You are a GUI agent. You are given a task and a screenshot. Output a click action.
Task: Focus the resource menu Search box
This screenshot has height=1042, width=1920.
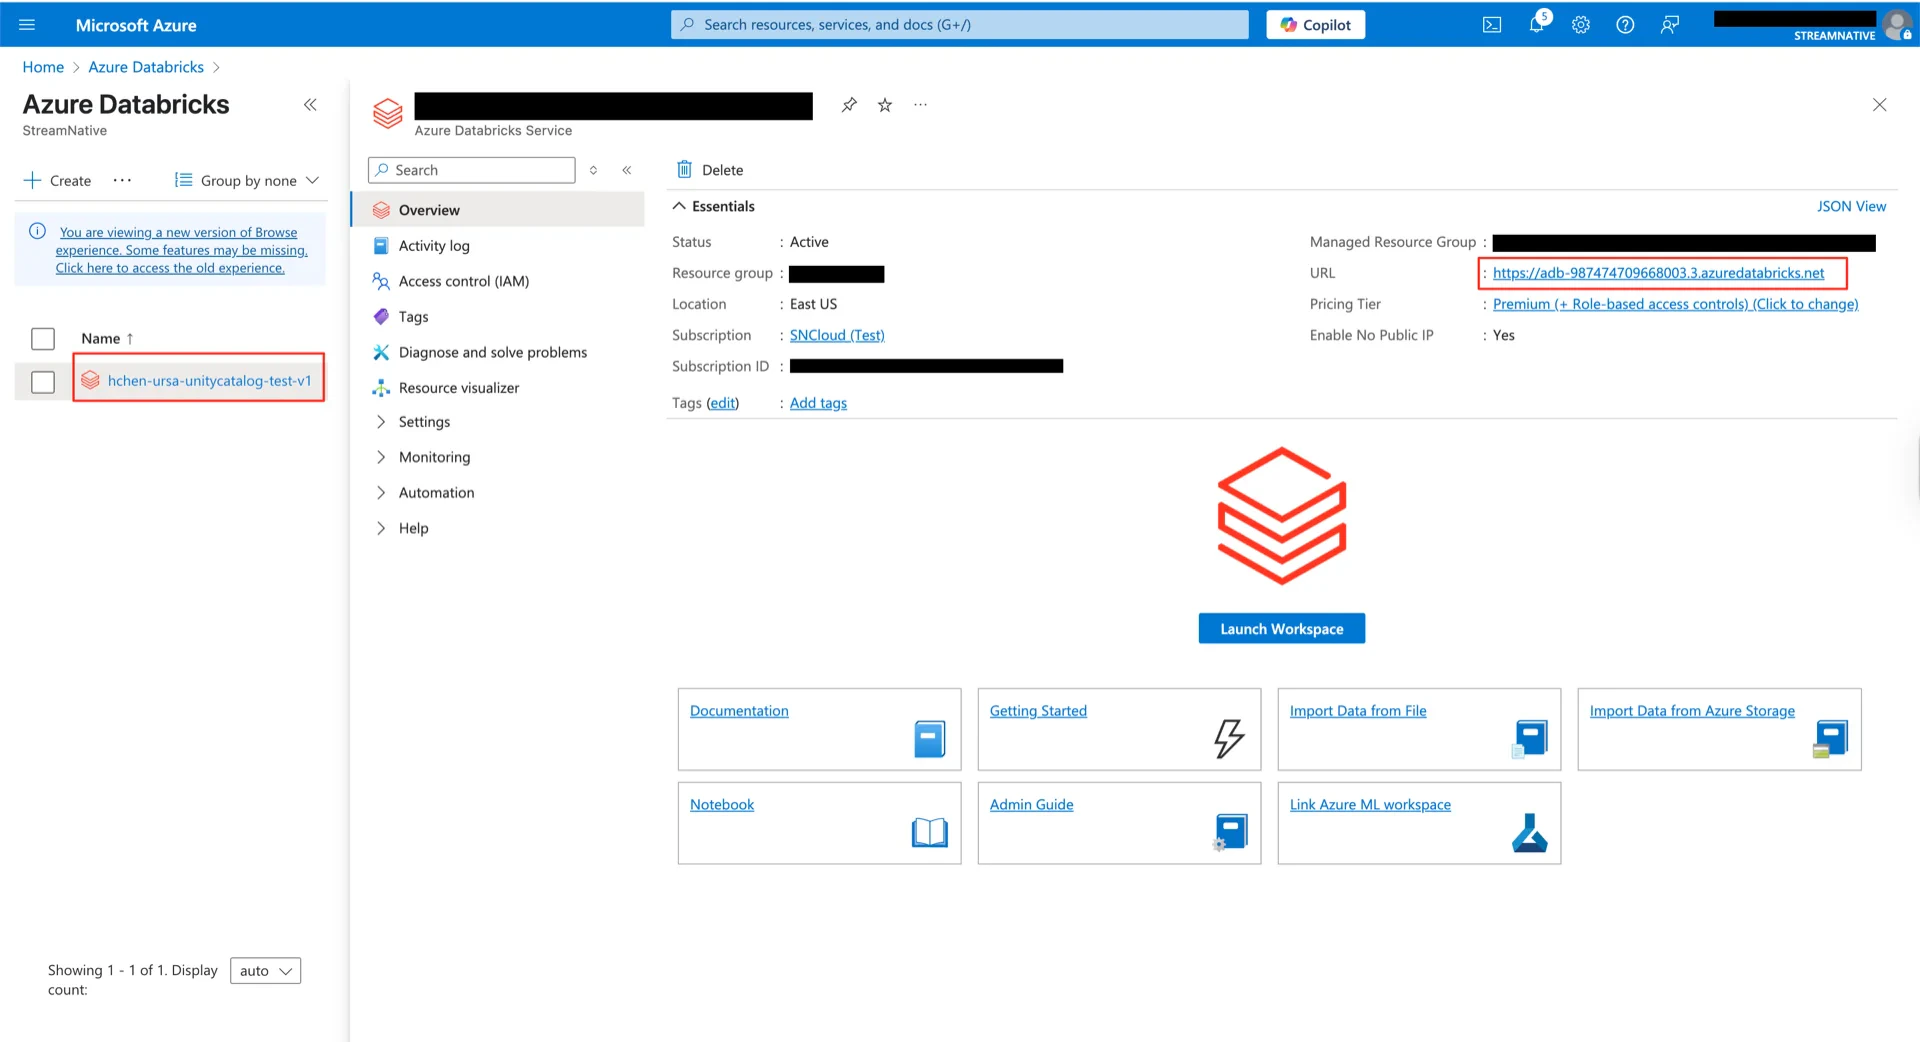[472, 170]
